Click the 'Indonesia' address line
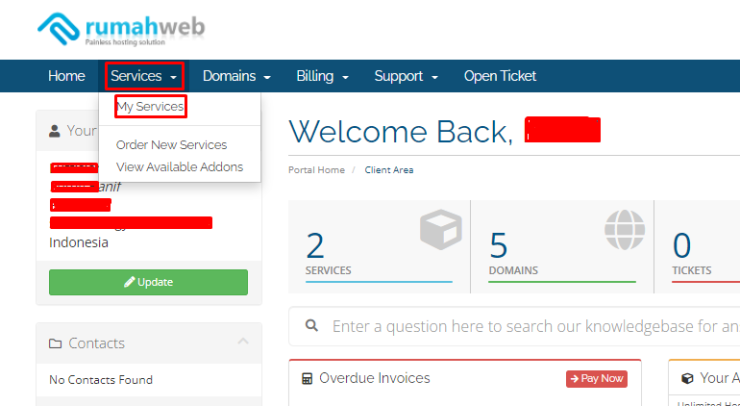The width and height of the screenshot is (740, 406). (x=78, y=243)
